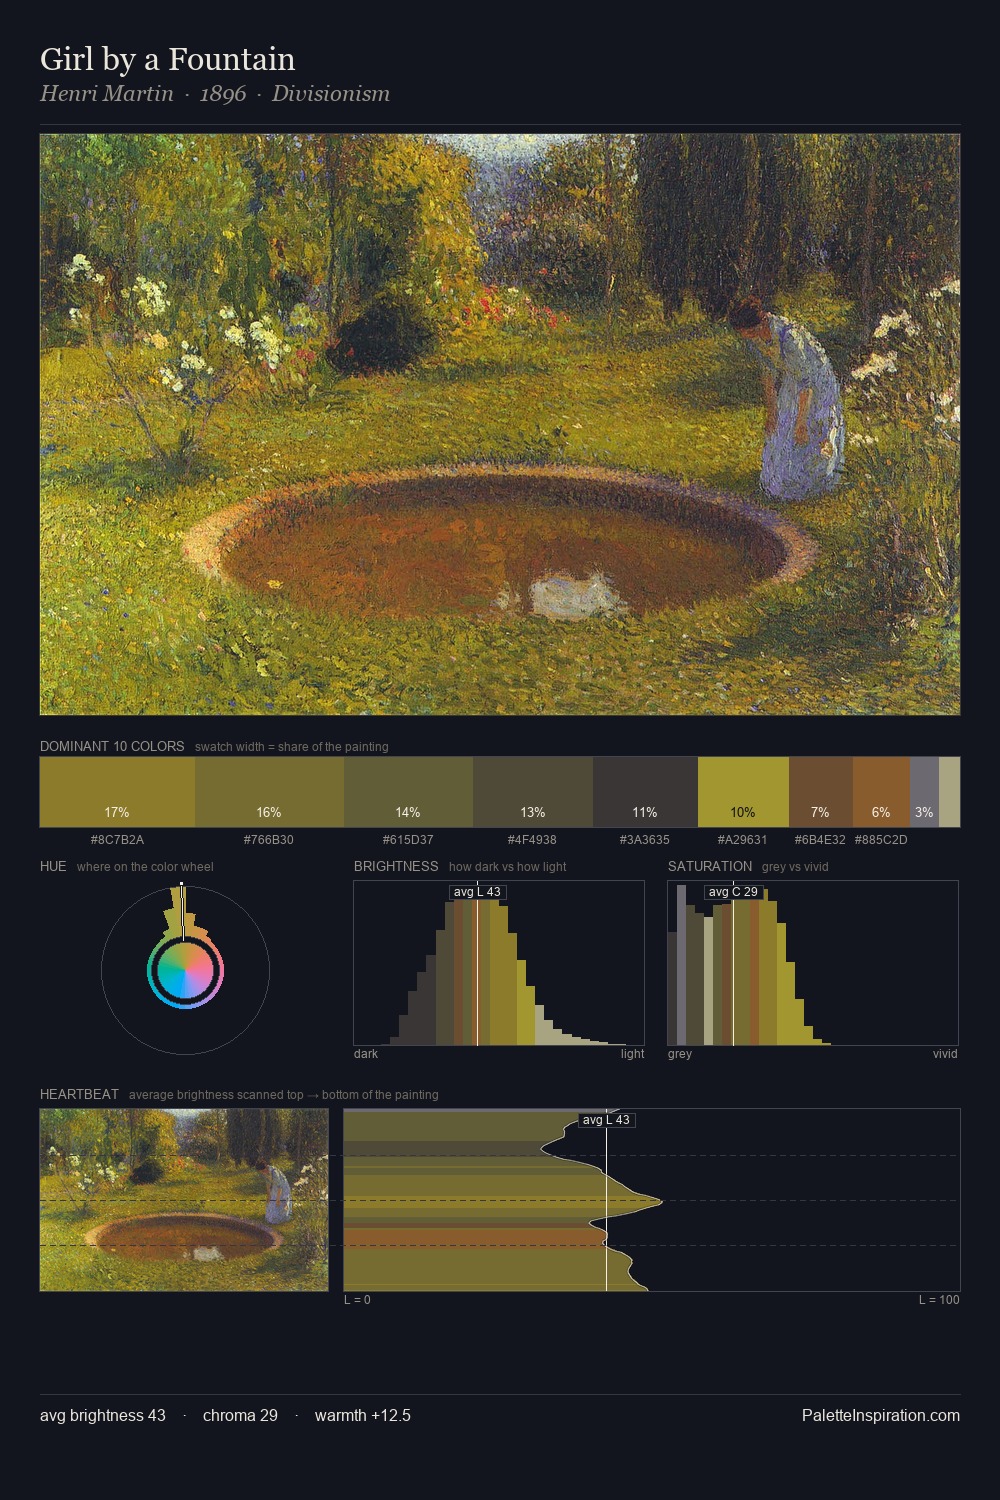Select the #885C2D hex text
Screen dimensions: 1000x1500
(x=881, y=840)
